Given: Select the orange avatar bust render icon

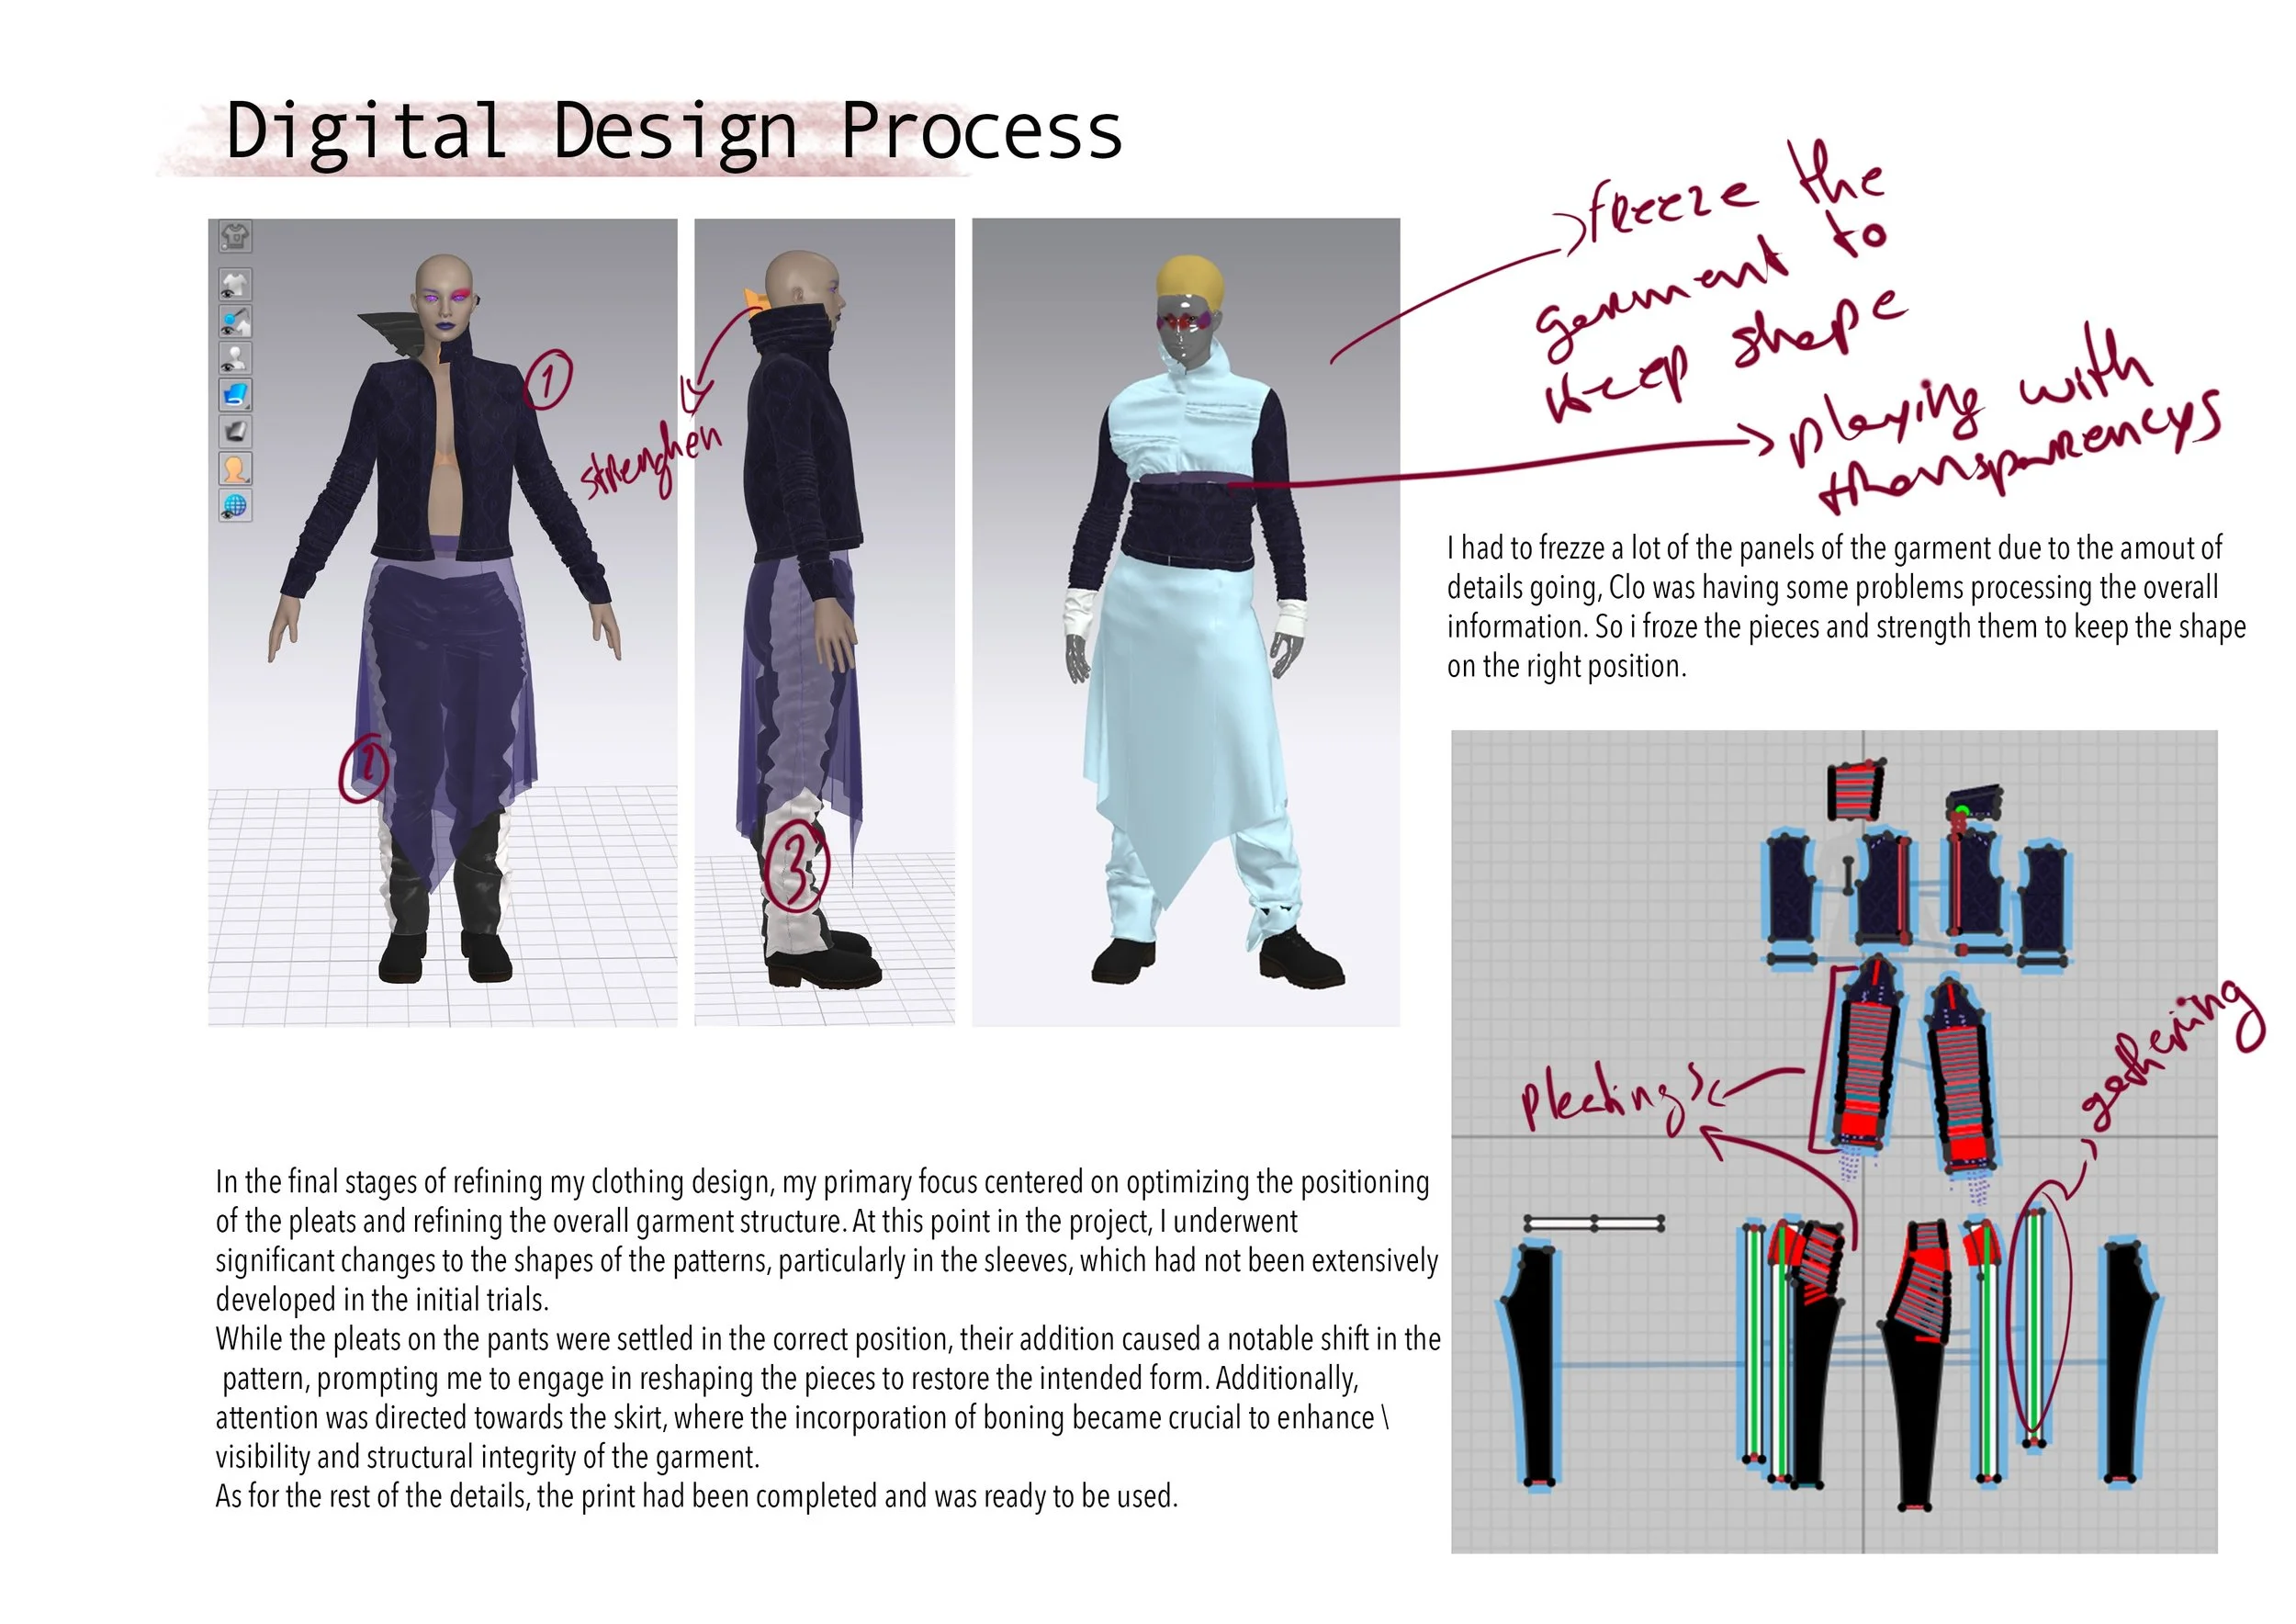Looking at the screenshot, I should [235, 468].
